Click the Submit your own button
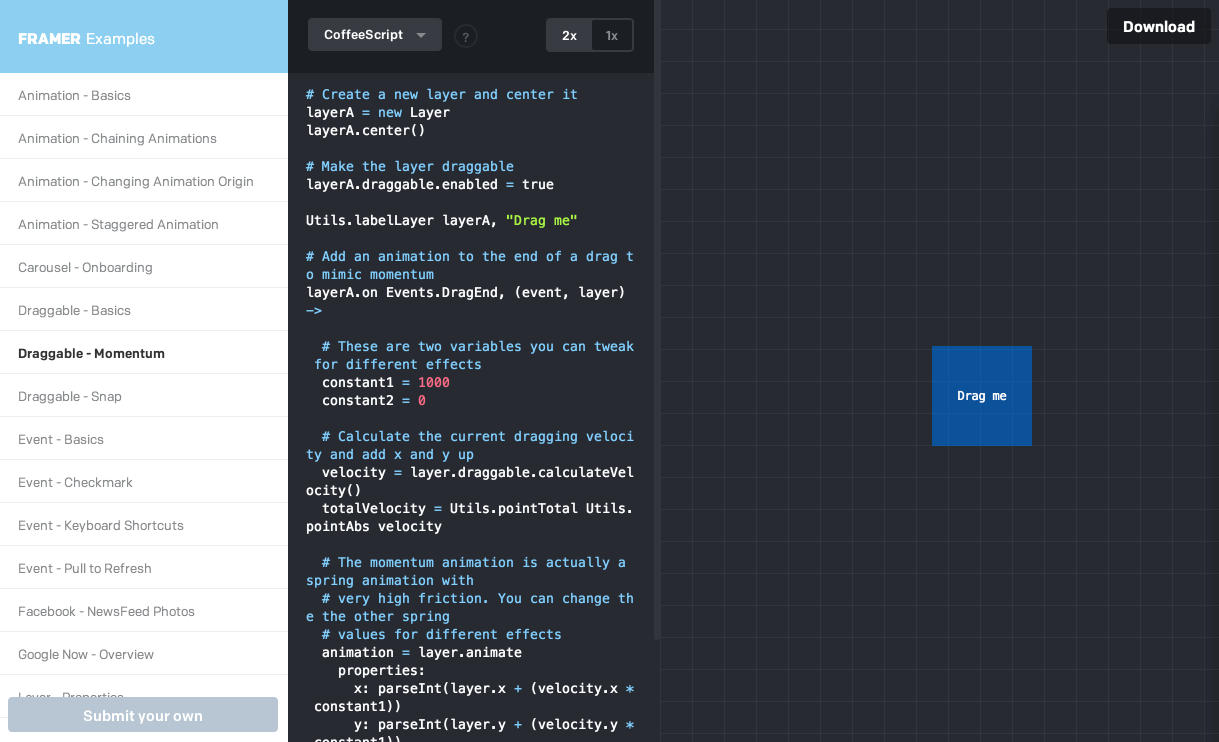 [142, 714]
